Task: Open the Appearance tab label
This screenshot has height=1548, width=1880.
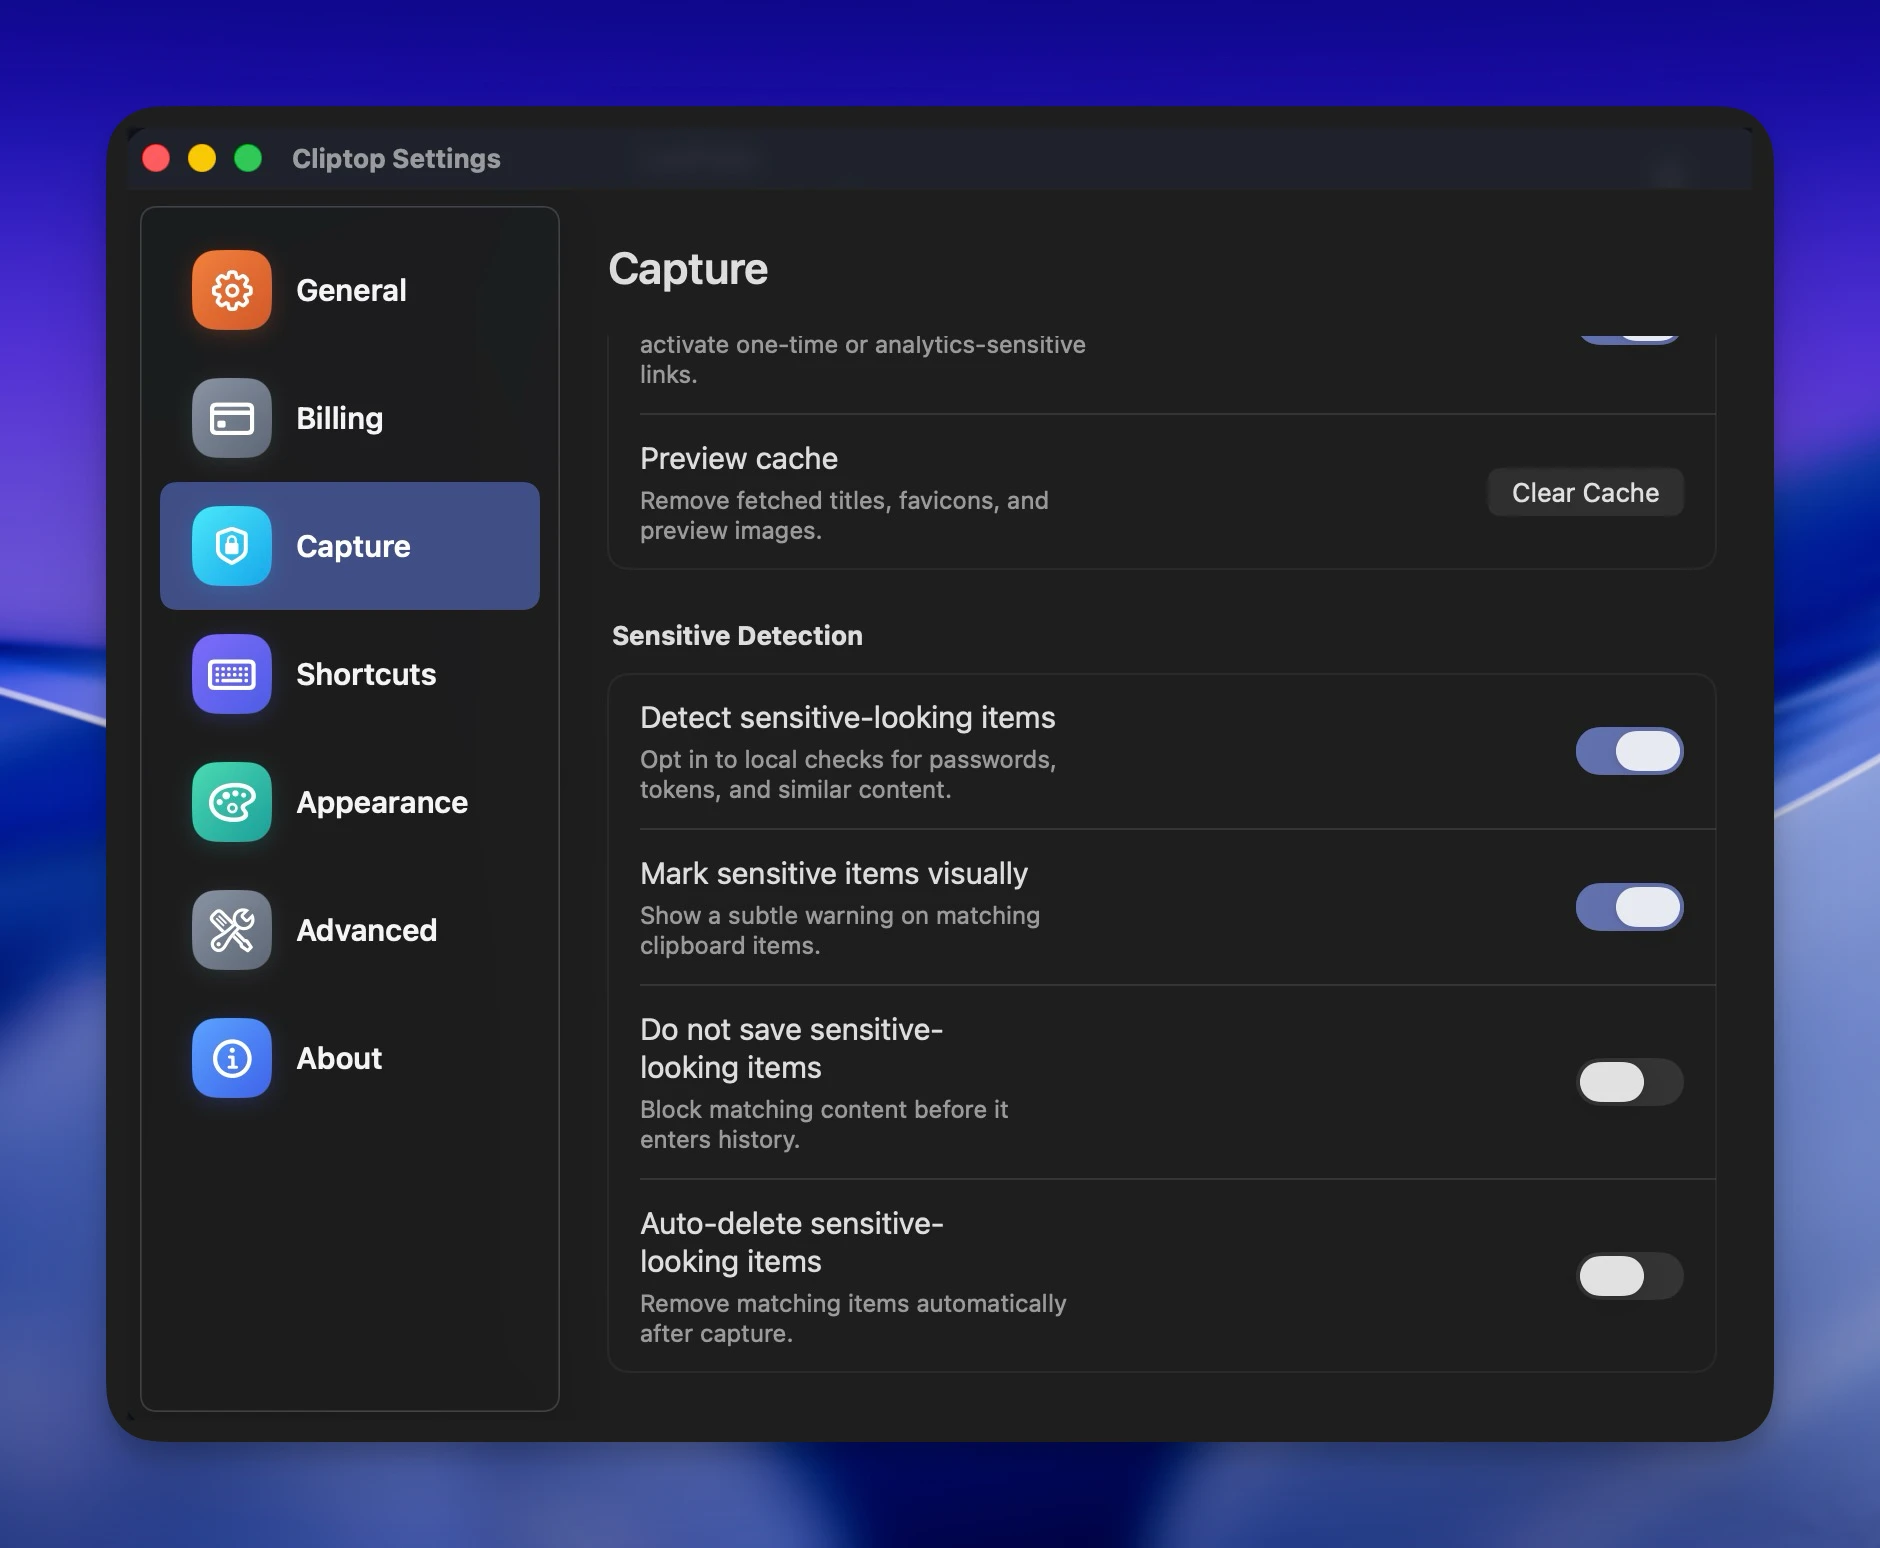Action: coord(382,802)
